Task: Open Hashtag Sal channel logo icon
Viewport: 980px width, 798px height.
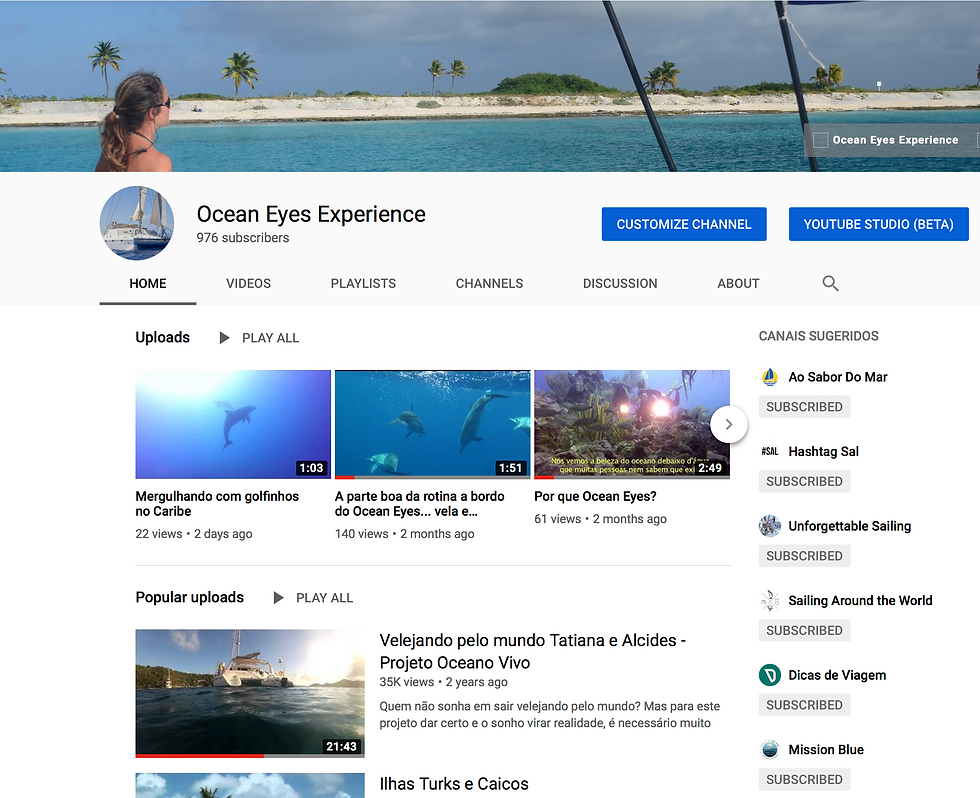Action: point(770,451)
